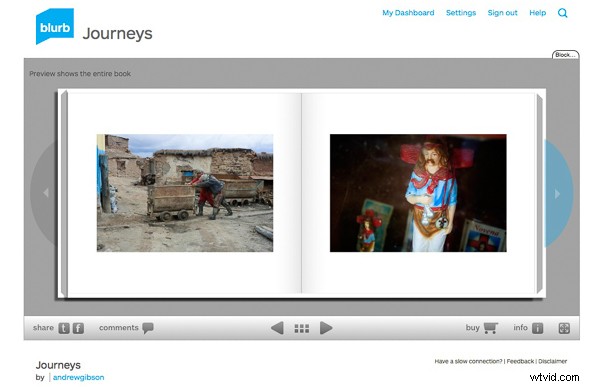
Task: Open thumbnail grid view icon
Action: 302,328
